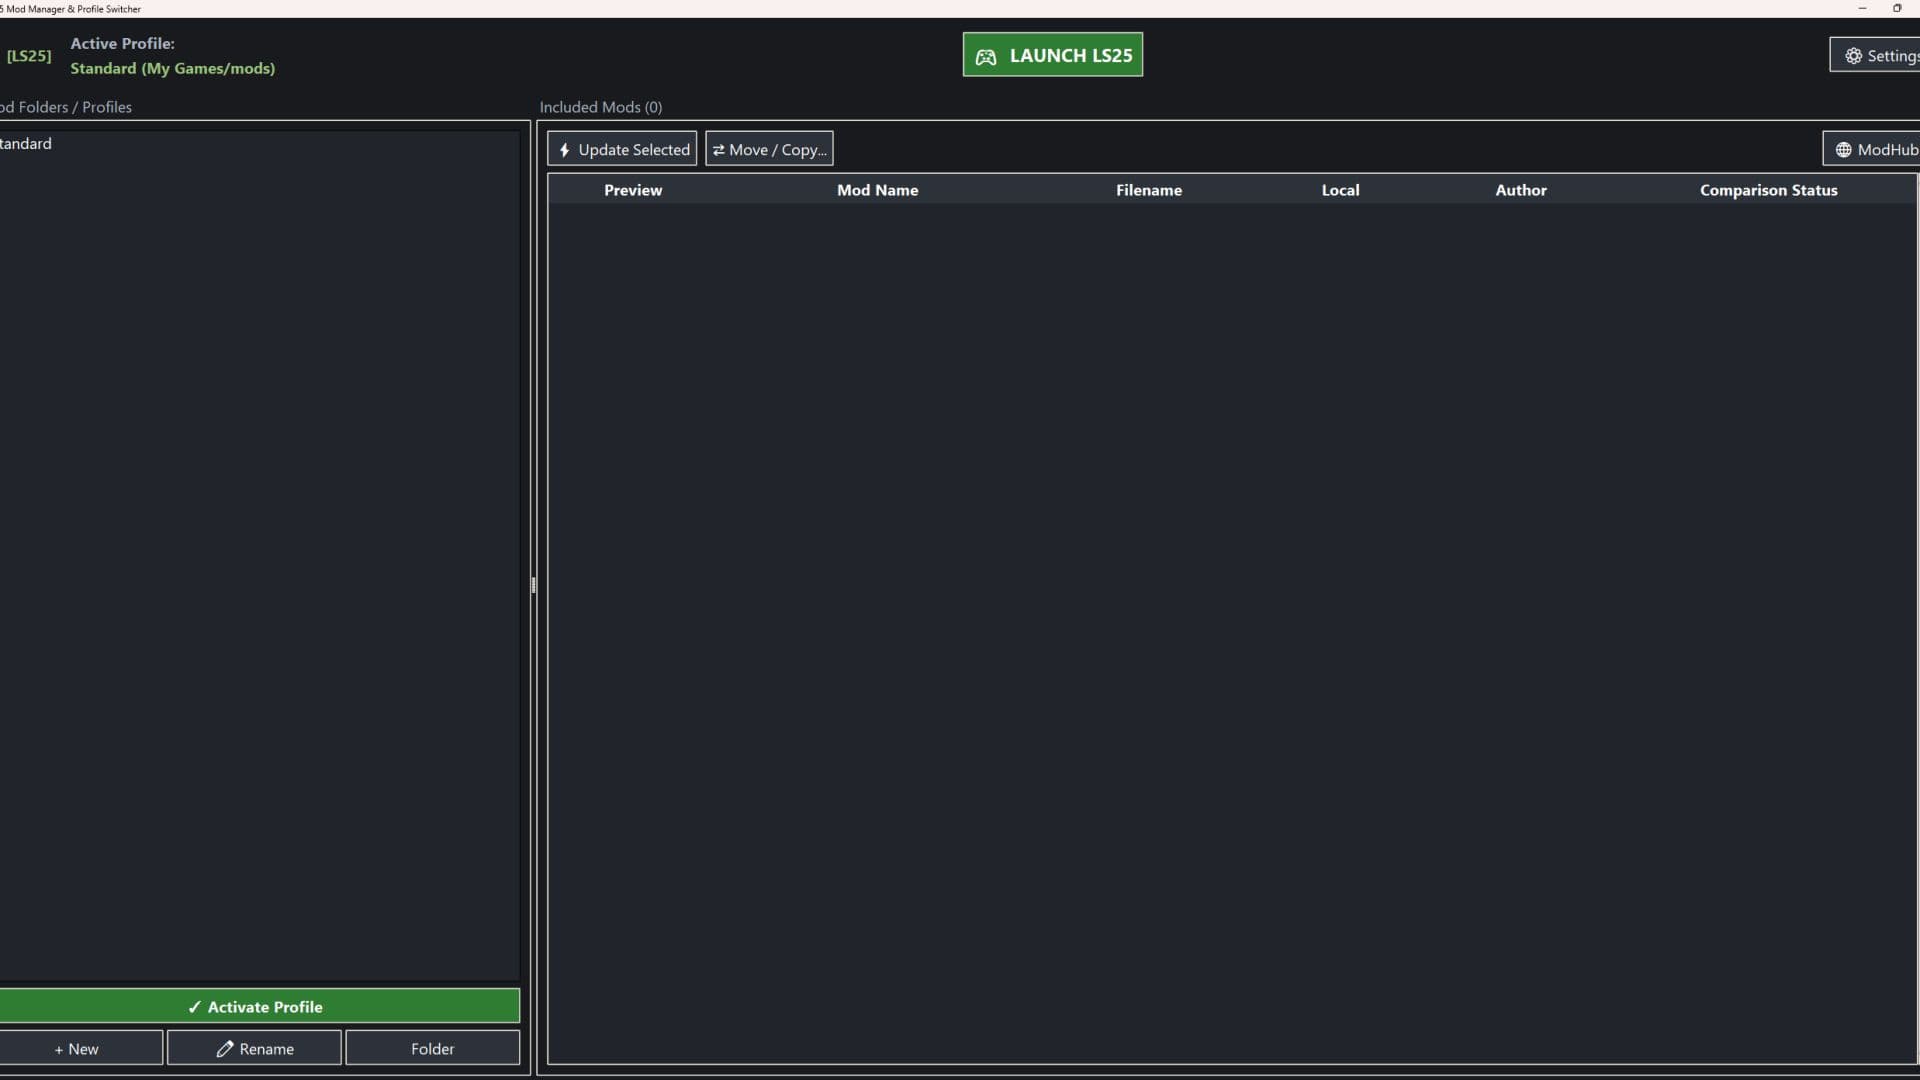The height and width of the screenshot is (1080, 1920).
Task: Sort by Mod Name column header
Action: pos(877,190)
